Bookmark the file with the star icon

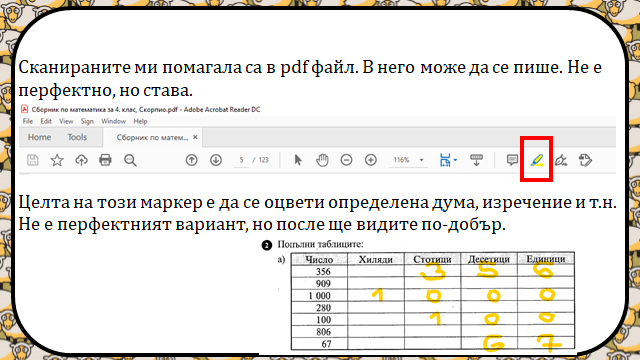point(57,160)
